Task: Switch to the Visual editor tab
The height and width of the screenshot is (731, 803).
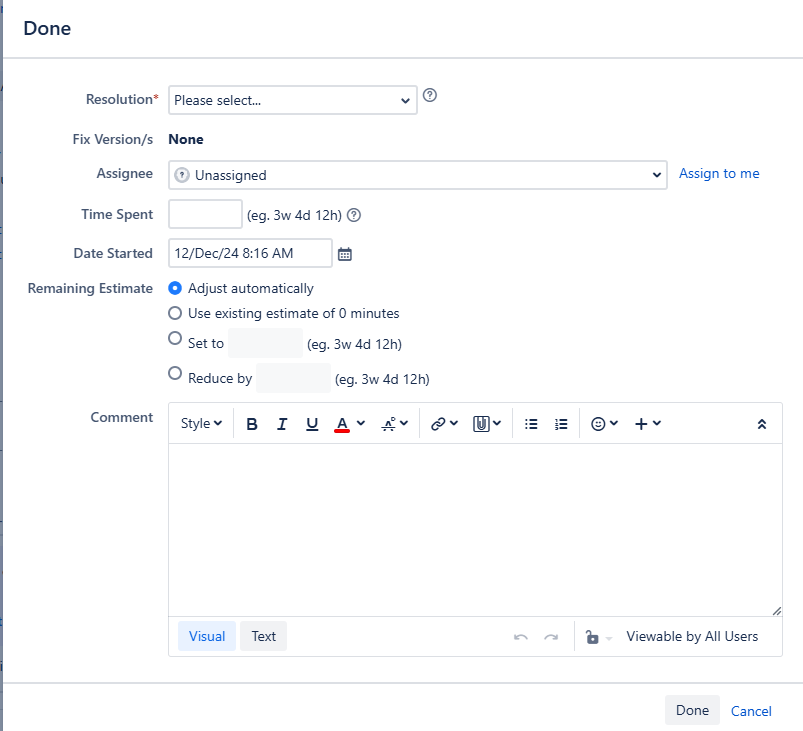Action: pos(207,636)
